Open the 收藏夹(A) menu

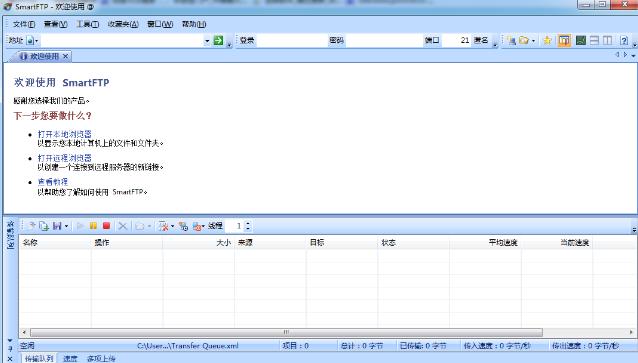[123, 24]
